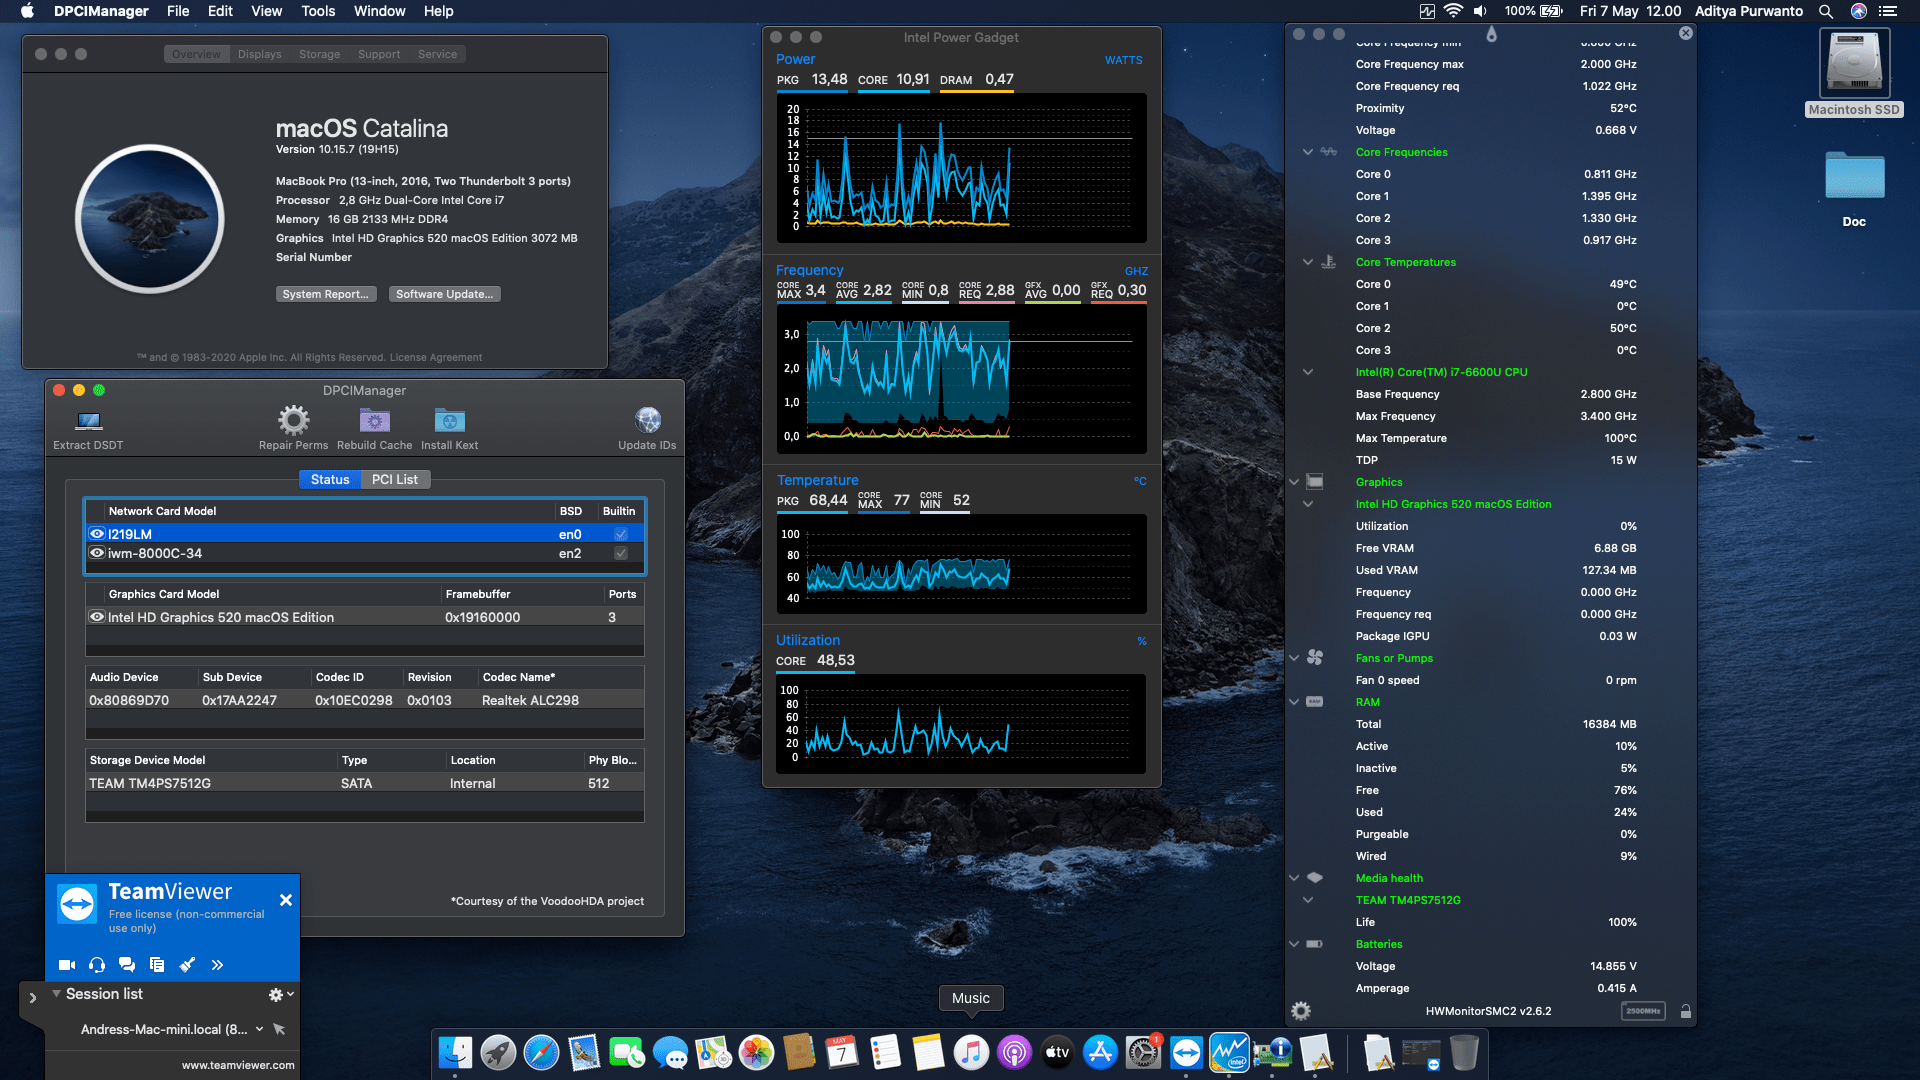
Task: Switch to Storage tab in About This Mac
Action: point(319,54)
